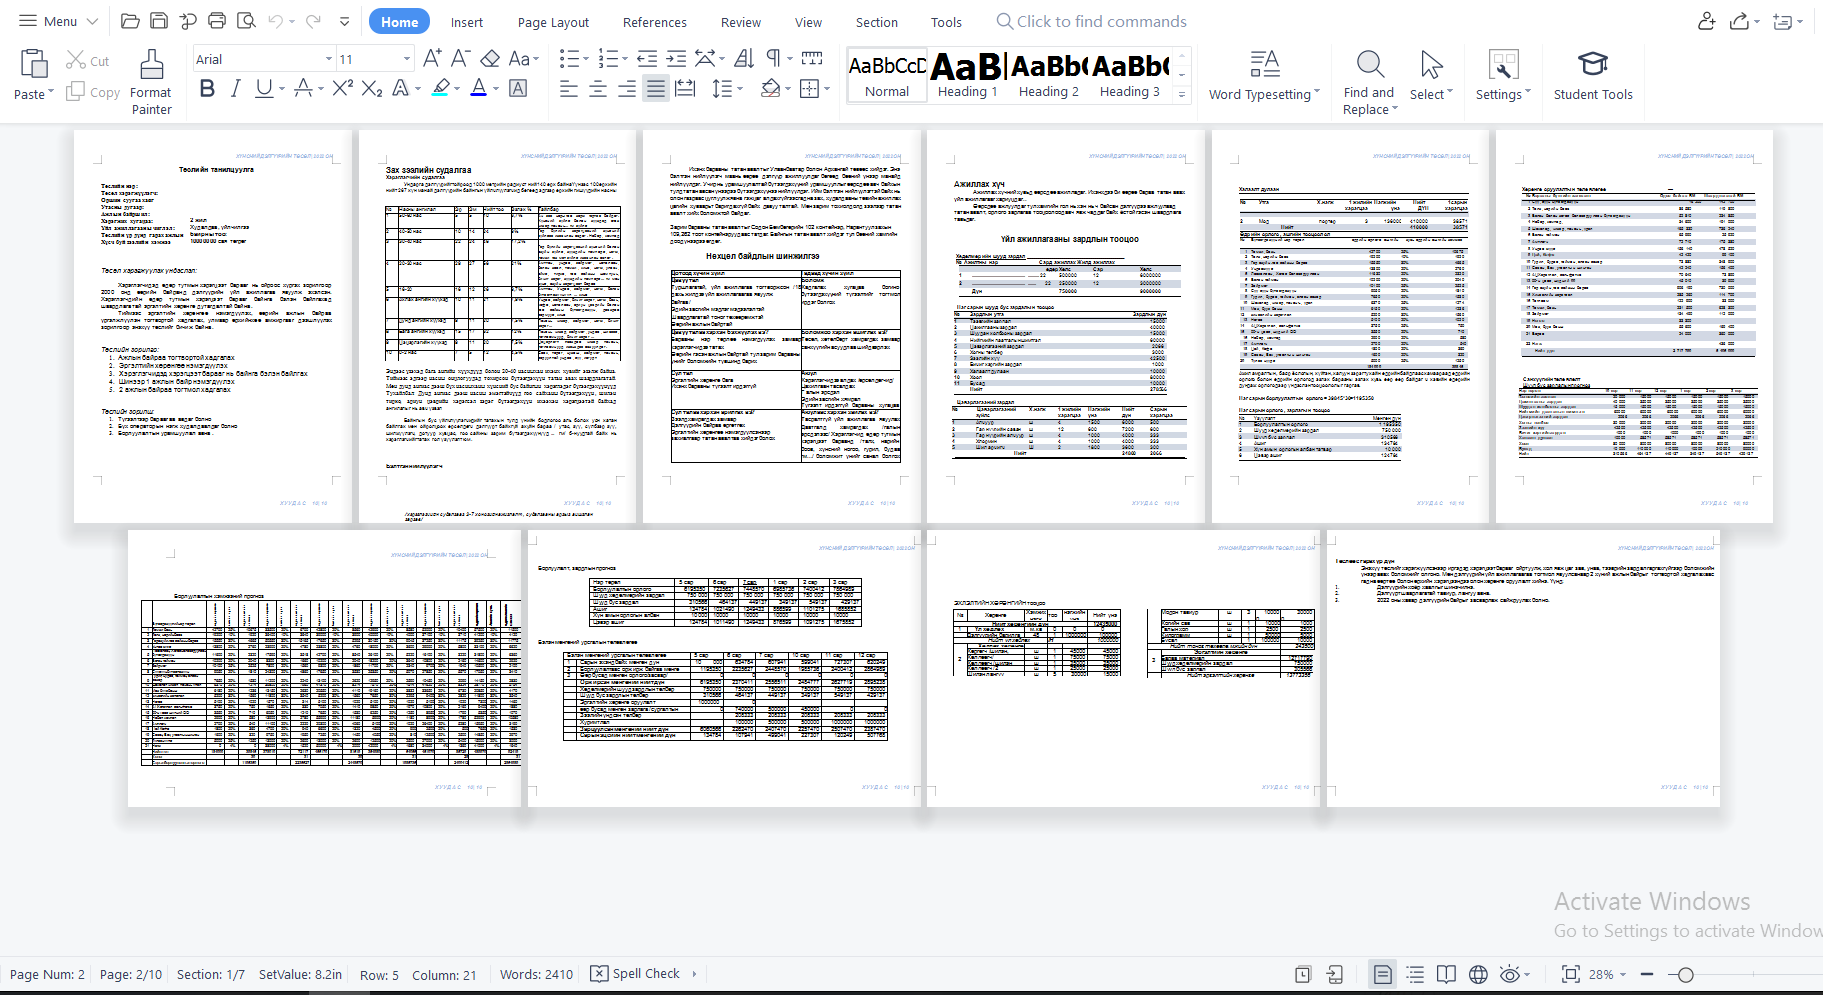The width and height of the screenshot is (1823, 995).
Task: Click the Copy button
Action: point(93,92)
